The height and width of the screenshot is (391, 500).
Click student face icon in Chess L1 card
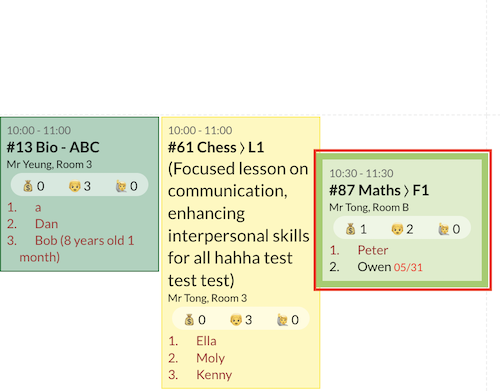[x=236, y=320]
